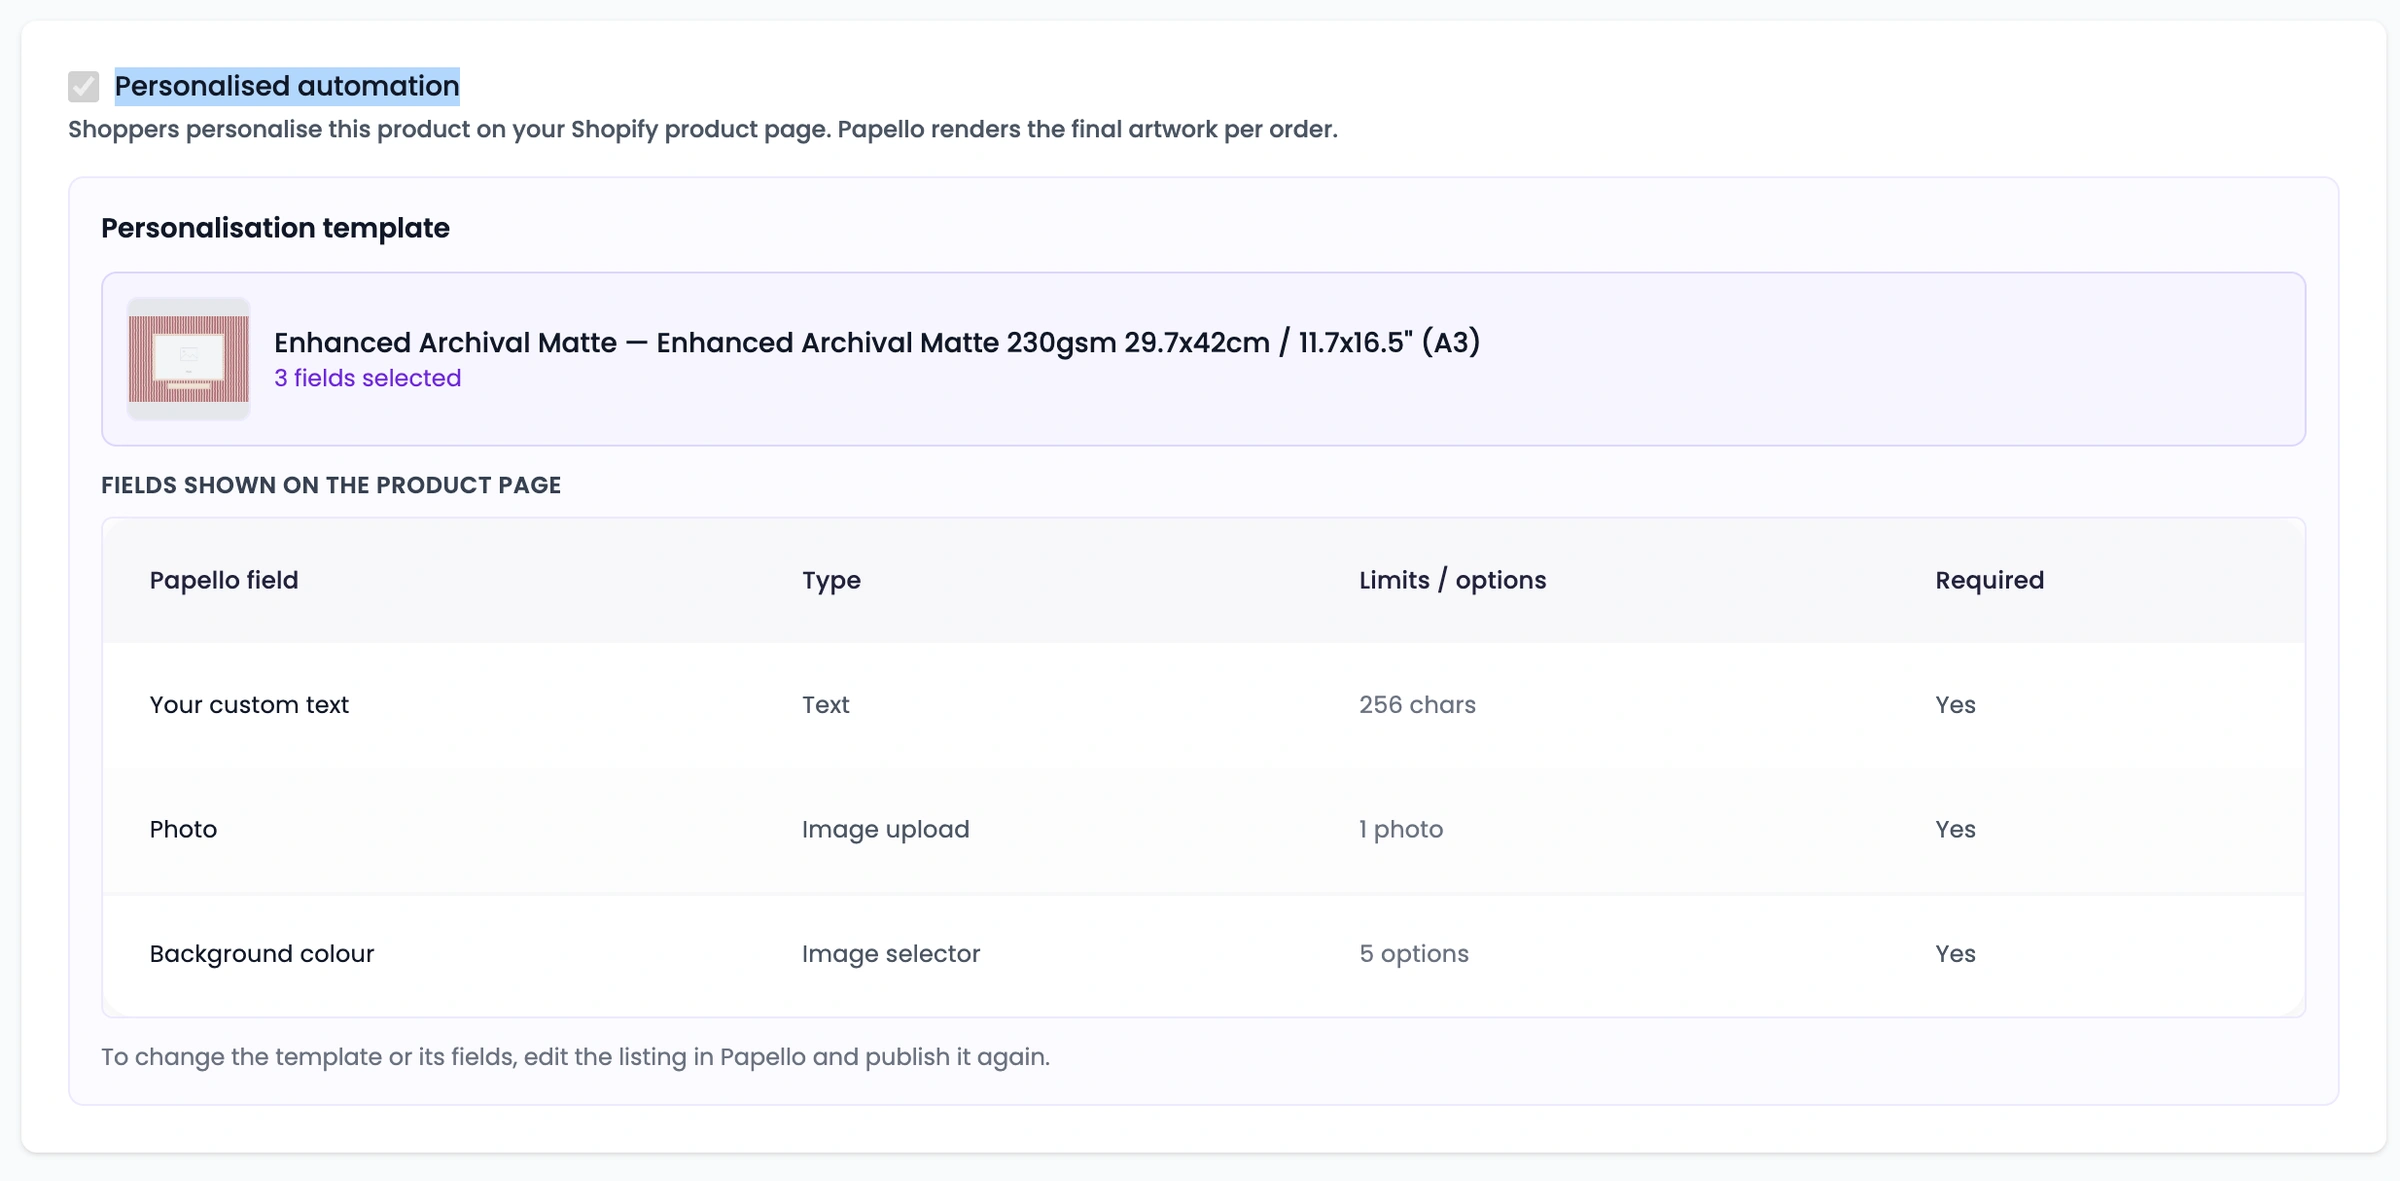The width and height of the screenshot is (2400, 1181).
Task: Click the 'To change the template' help note
Action: (575, 1057)
